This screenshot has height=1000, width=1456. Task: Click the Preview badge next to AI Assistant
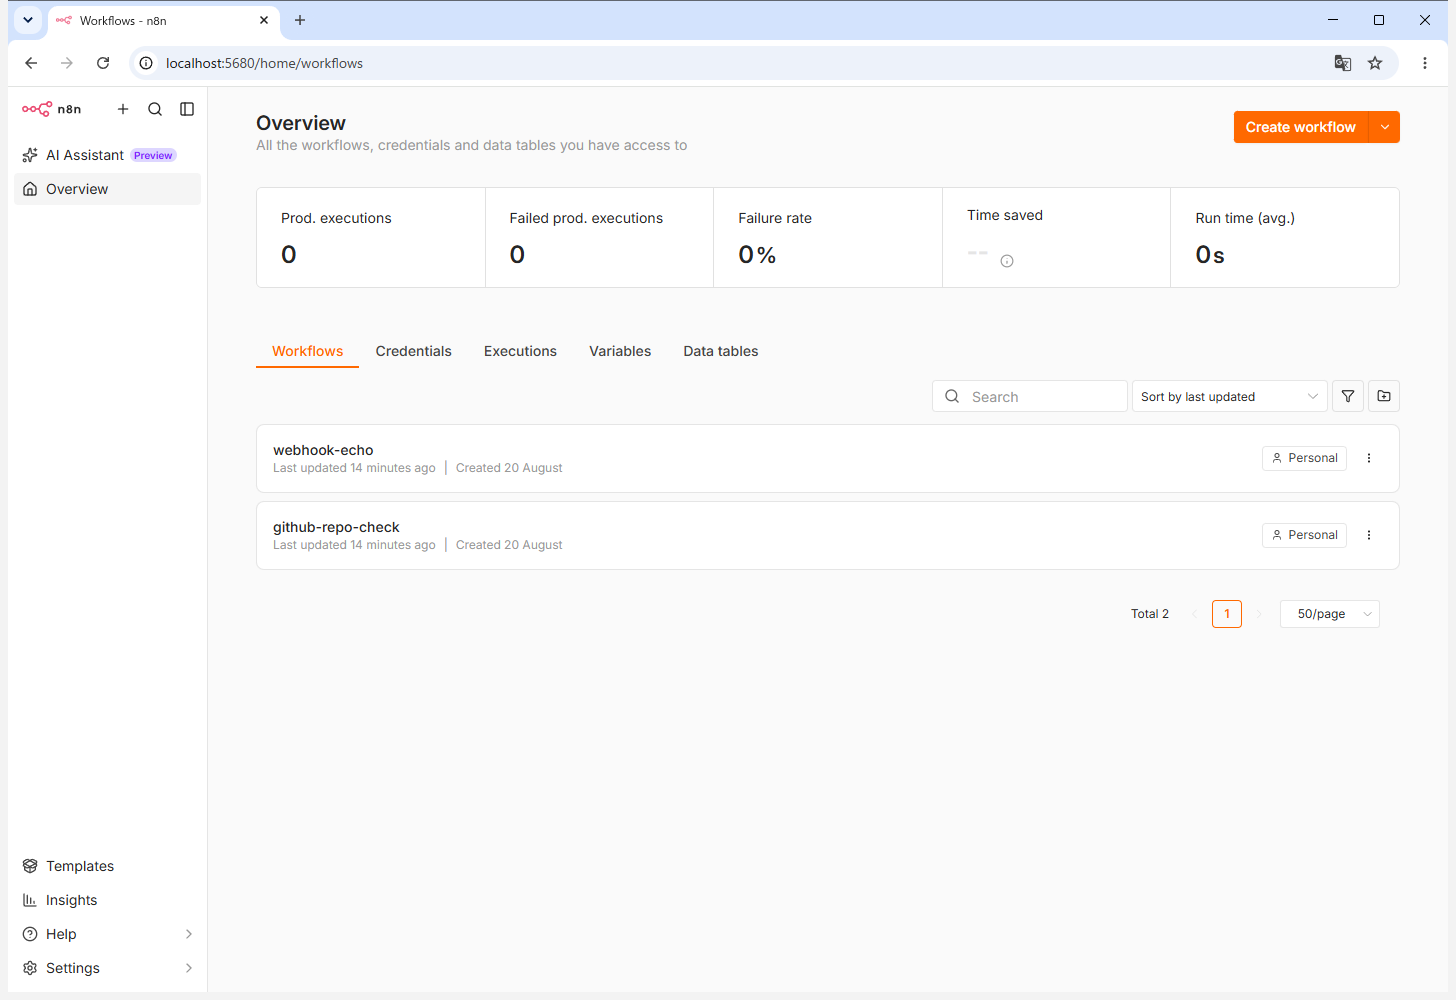153,155
